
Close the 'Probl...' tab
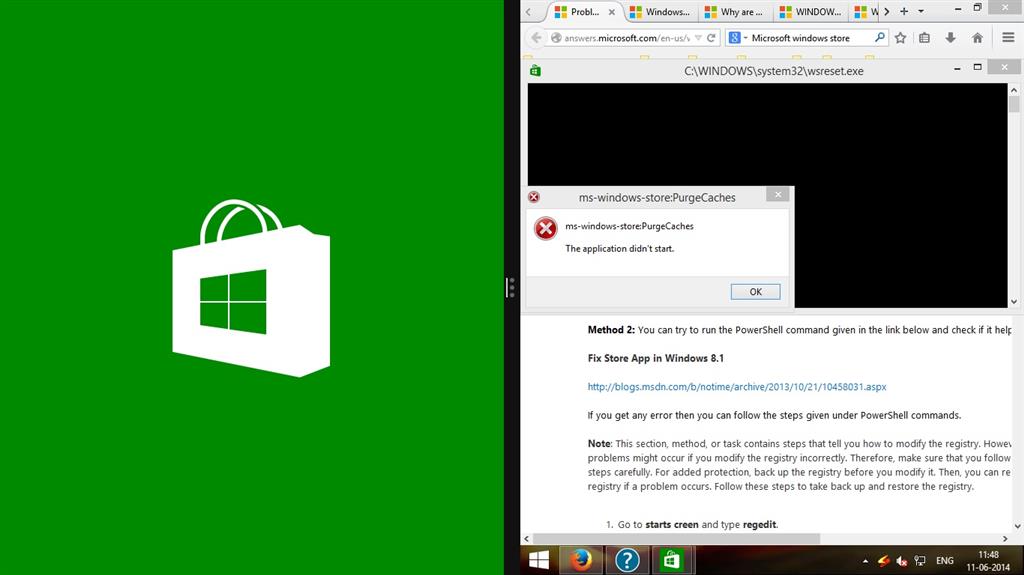click(x=612, y=12)
